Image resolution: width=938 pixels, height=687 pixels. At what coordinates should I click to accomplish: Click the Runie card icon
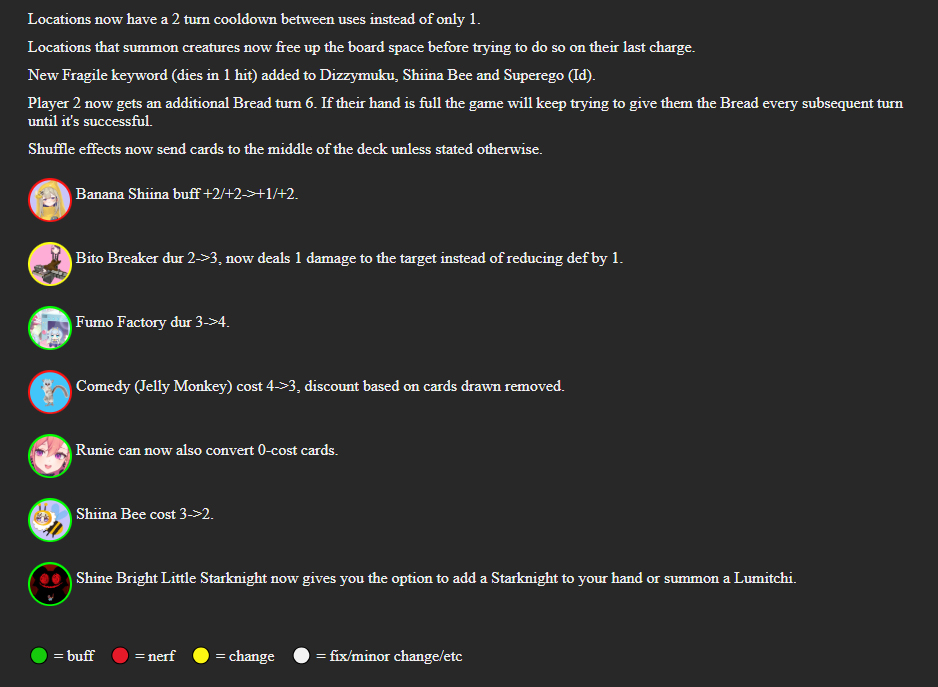50,456
